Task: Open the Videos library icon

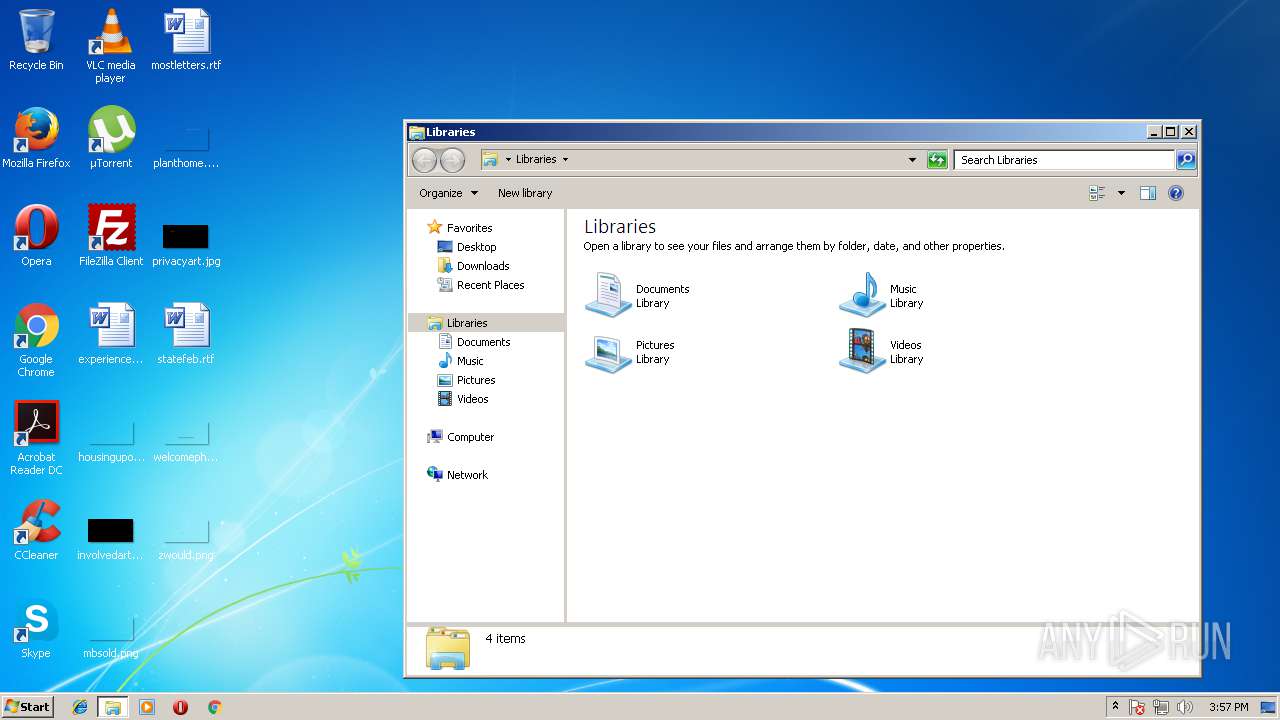Action: (862, 351)
